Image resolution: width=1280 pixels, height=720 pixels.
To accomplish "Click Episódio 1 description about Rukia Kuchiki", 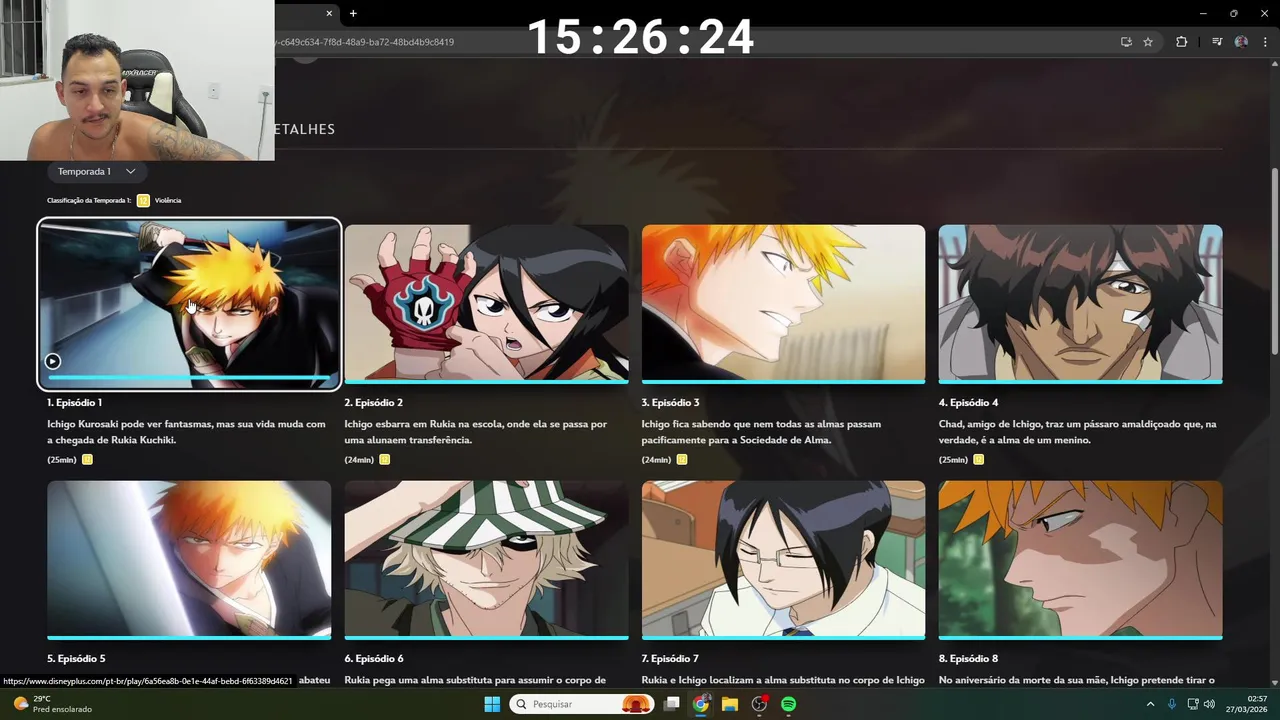I will pos(186,432).
